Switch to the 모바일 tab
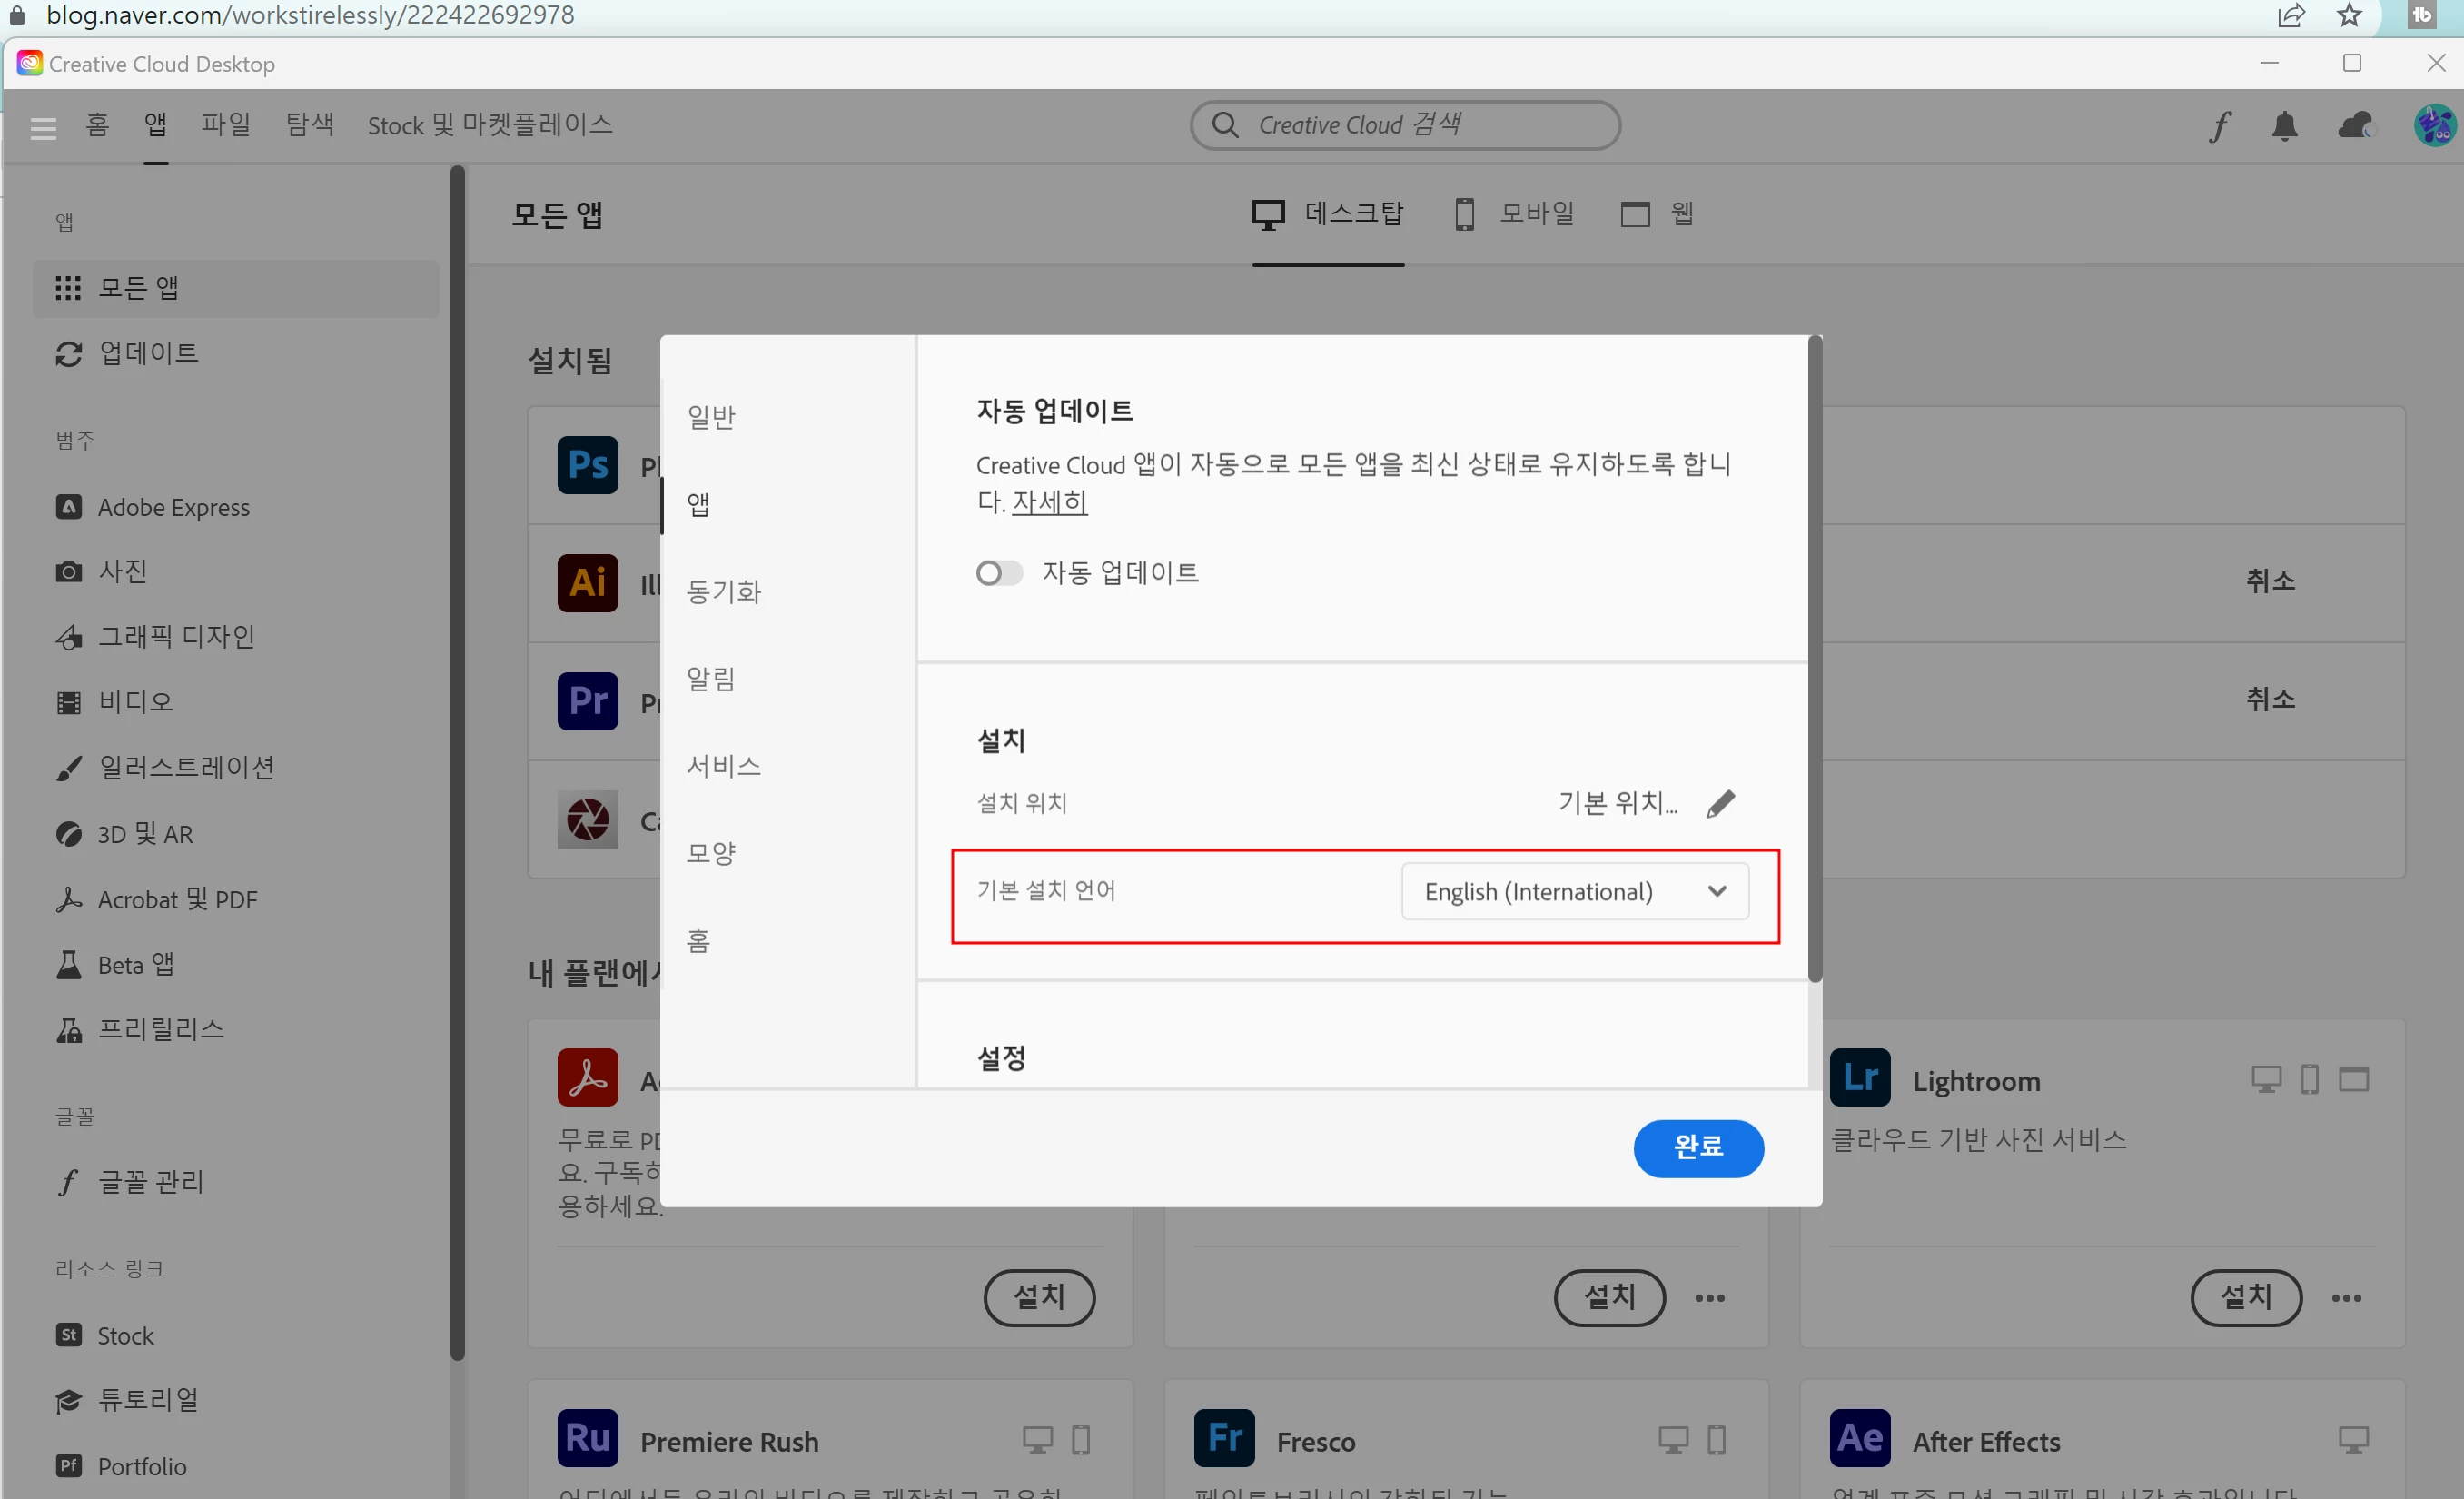 click(1514, 214)
